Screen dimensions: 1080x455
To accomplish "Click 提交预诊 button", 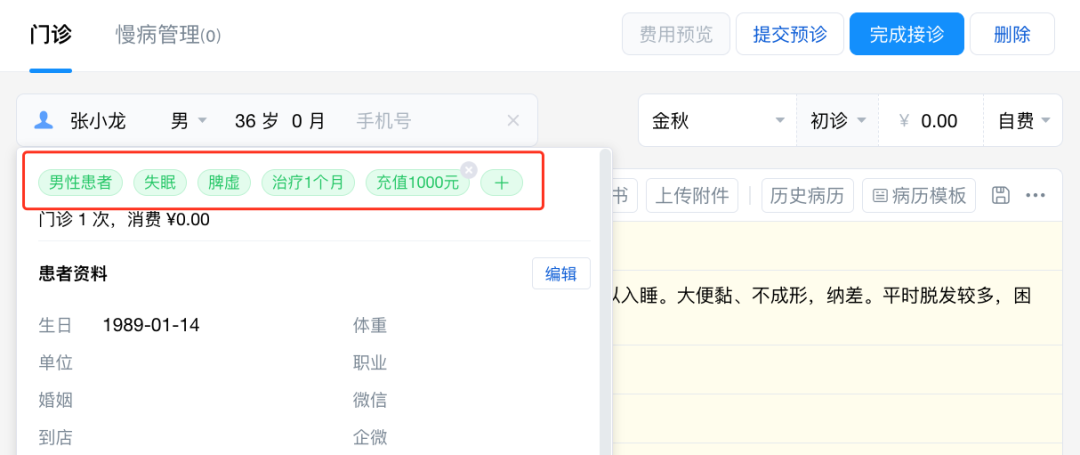I will click(789, 34).
